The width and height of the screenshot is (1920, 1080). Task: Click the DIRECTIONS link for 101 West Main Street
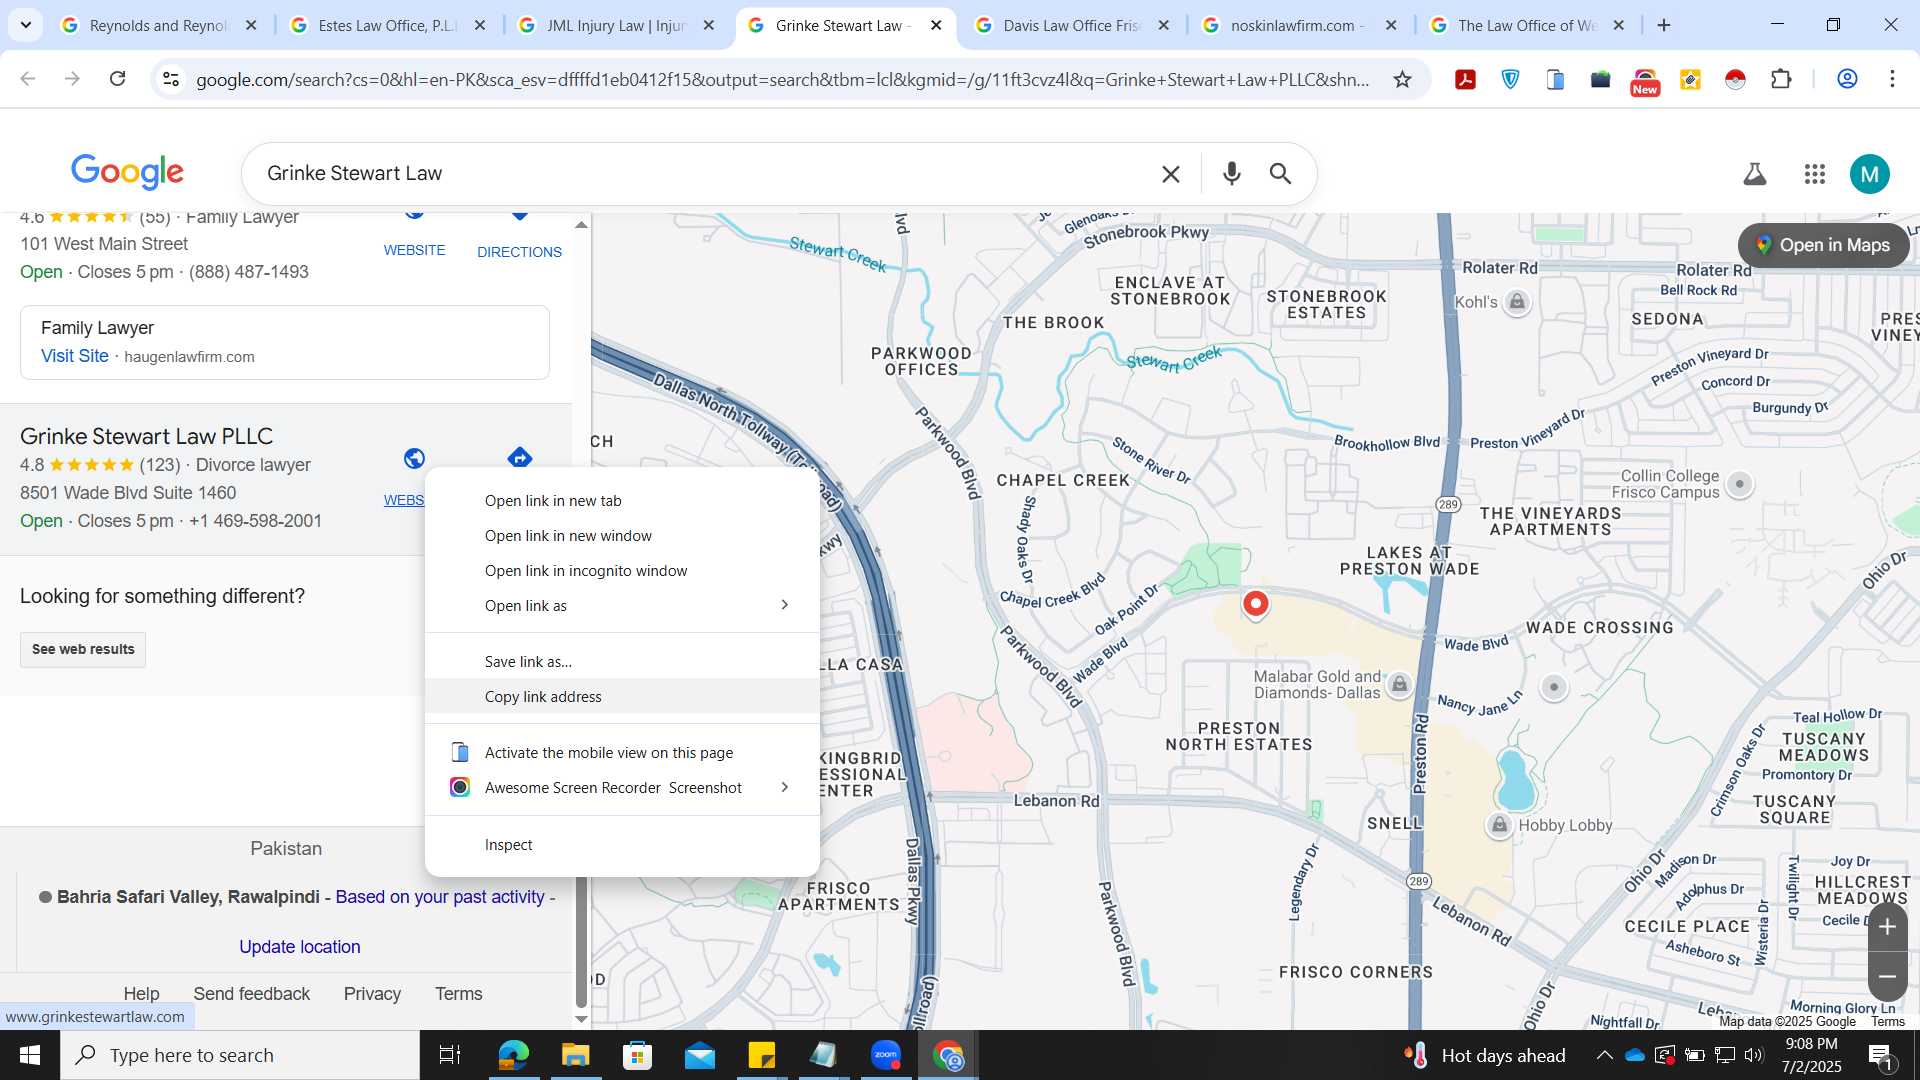pyautogui.click(x=519, y=252)
